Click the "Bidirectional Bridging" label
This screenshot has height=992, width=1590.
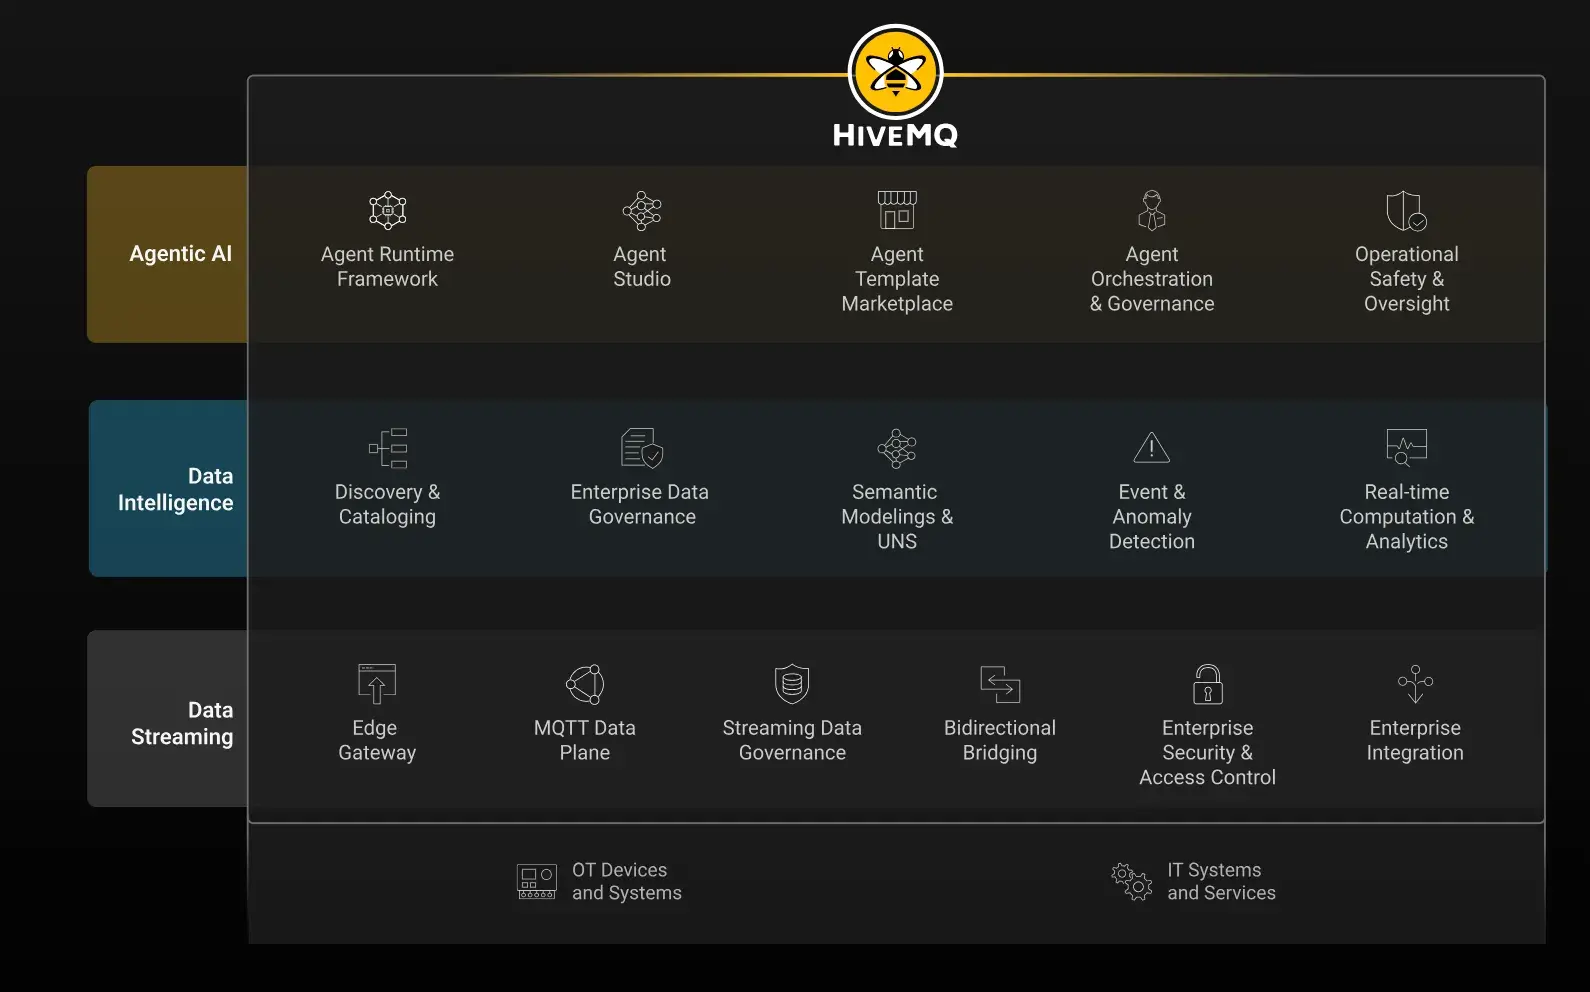pos(1000,741)
